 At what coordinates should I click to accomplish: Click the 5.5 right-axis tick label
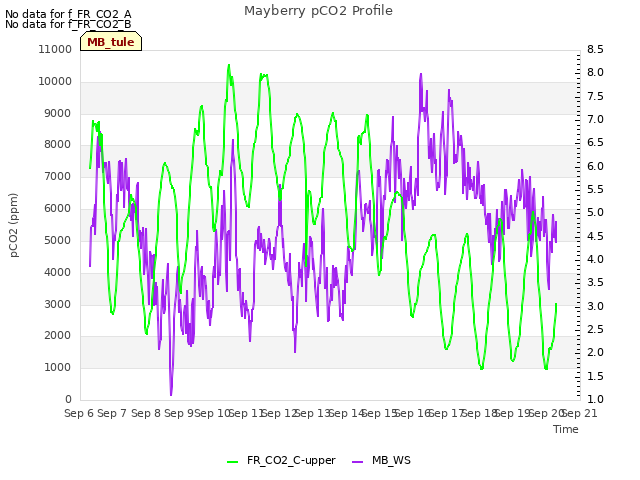coord(595,189)
